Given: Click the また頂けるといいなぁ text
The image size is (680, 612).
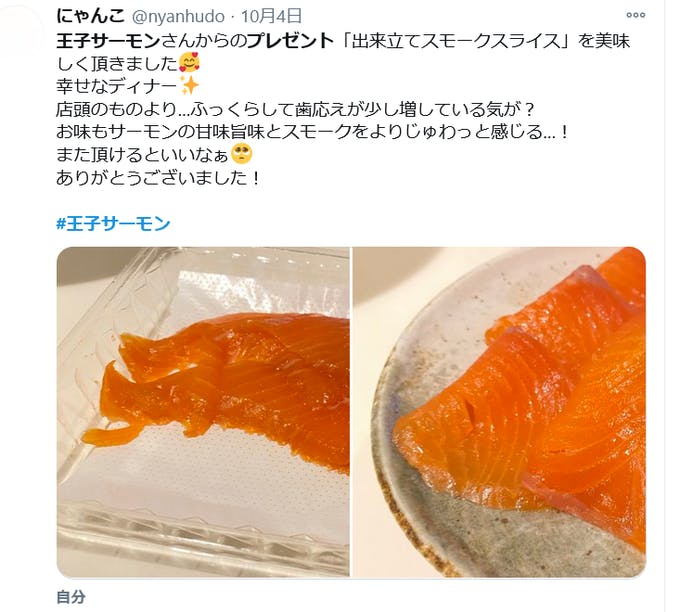Looking at the screenshot, I should click(x=143, y=155).
